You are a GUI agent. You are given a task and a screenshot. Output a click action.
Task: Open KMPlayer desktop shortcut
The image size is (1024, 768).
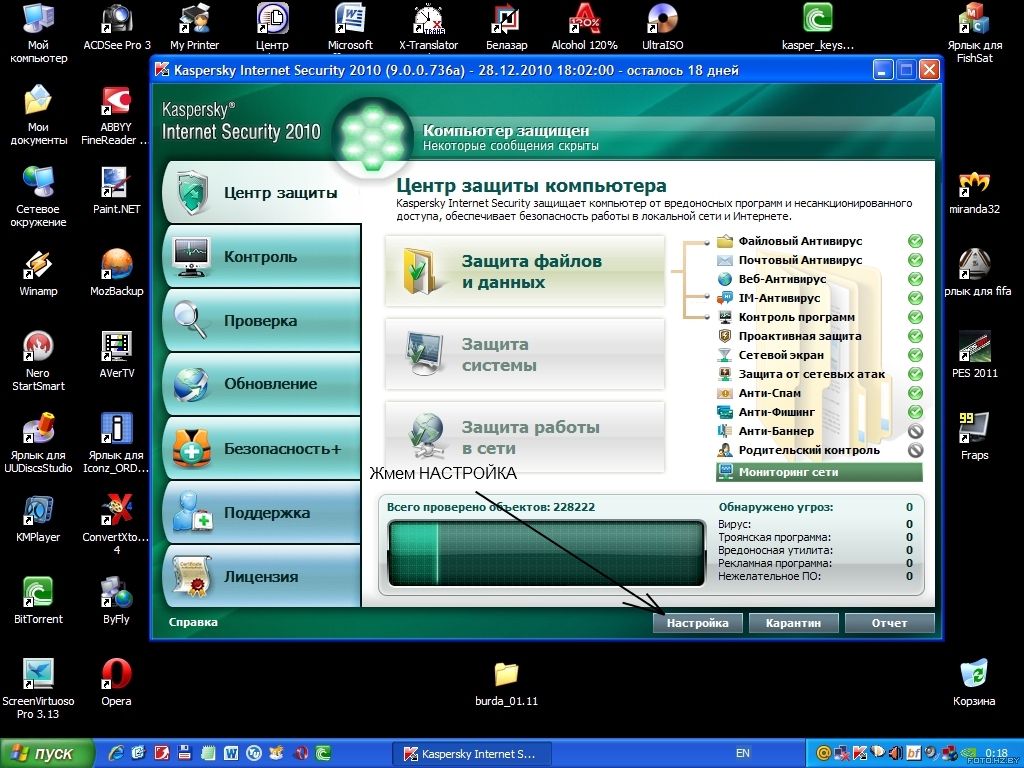click(x=38, y=519)
